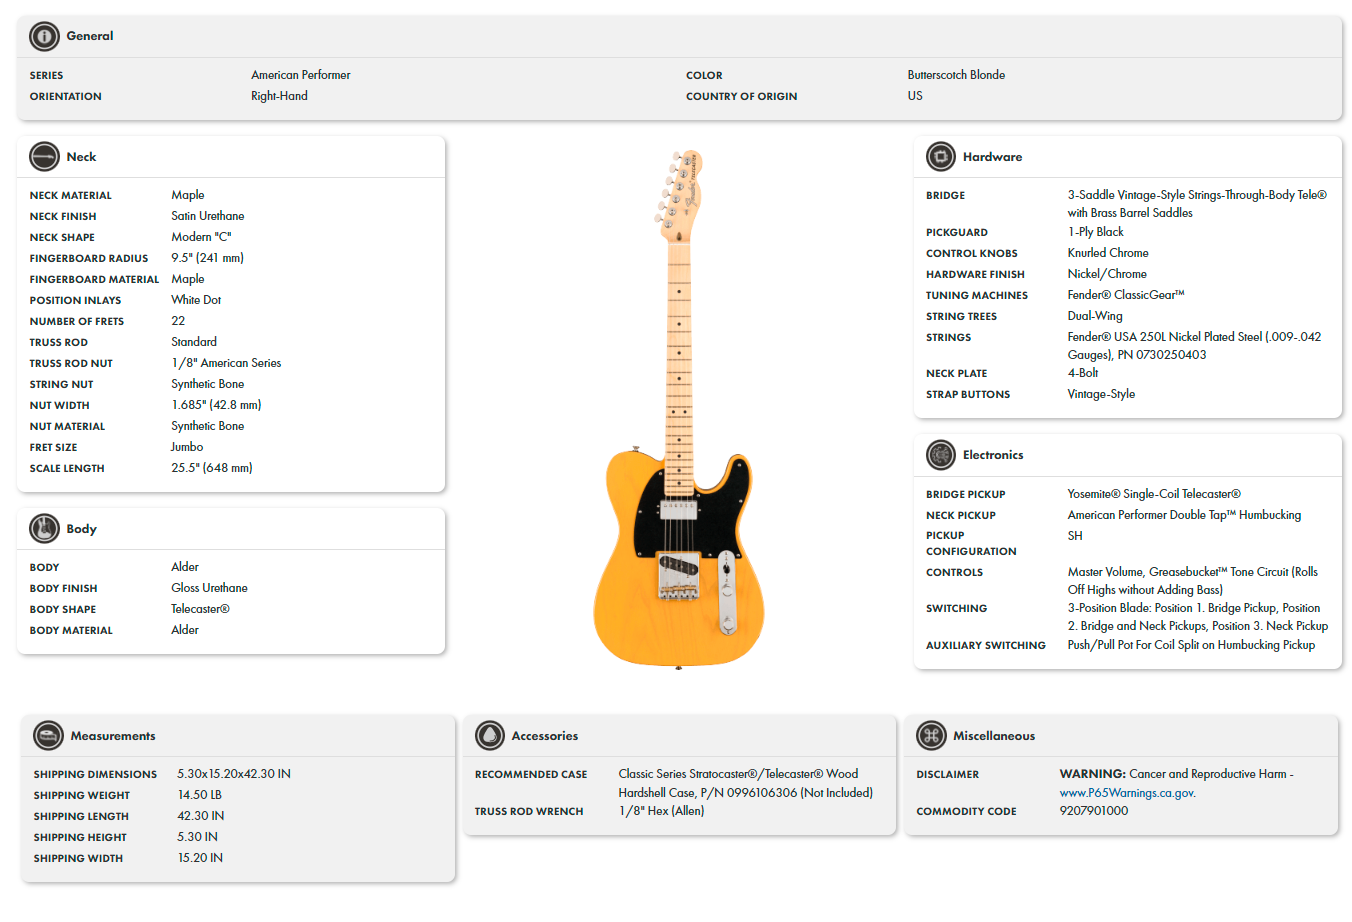This screenshot has width=1352, height=922.
Task: Click the Electronics section pickup icon
Action: (940, 455)
